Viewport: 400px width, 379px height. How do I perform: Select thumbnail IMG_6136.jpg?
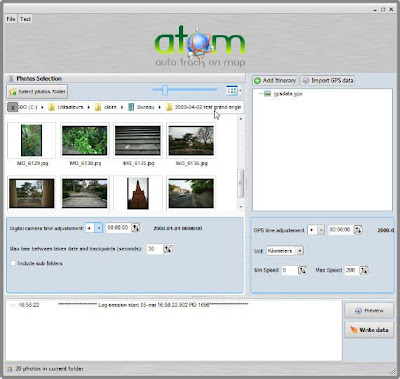[x=191, y=140]
